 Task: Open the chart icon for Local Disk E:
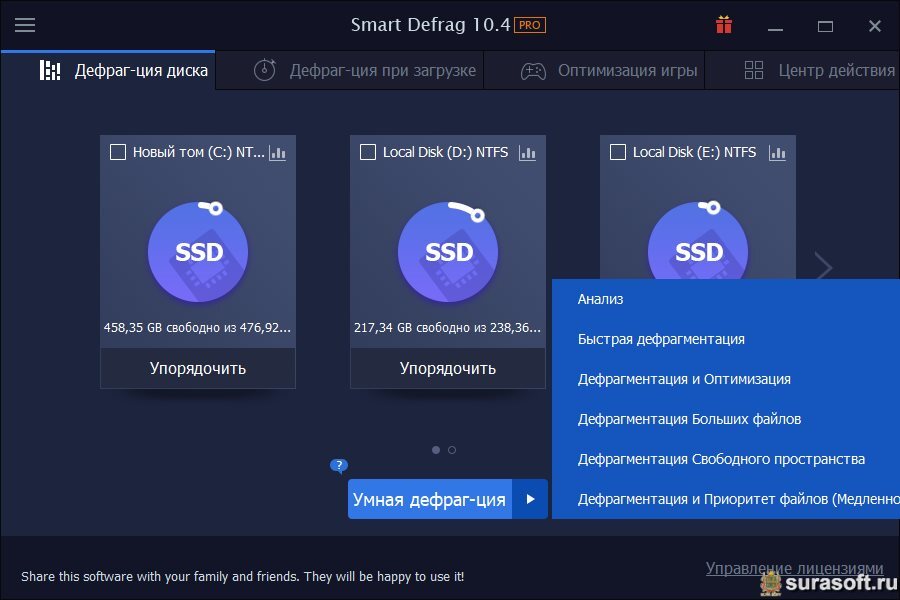(x=777, y=153)
